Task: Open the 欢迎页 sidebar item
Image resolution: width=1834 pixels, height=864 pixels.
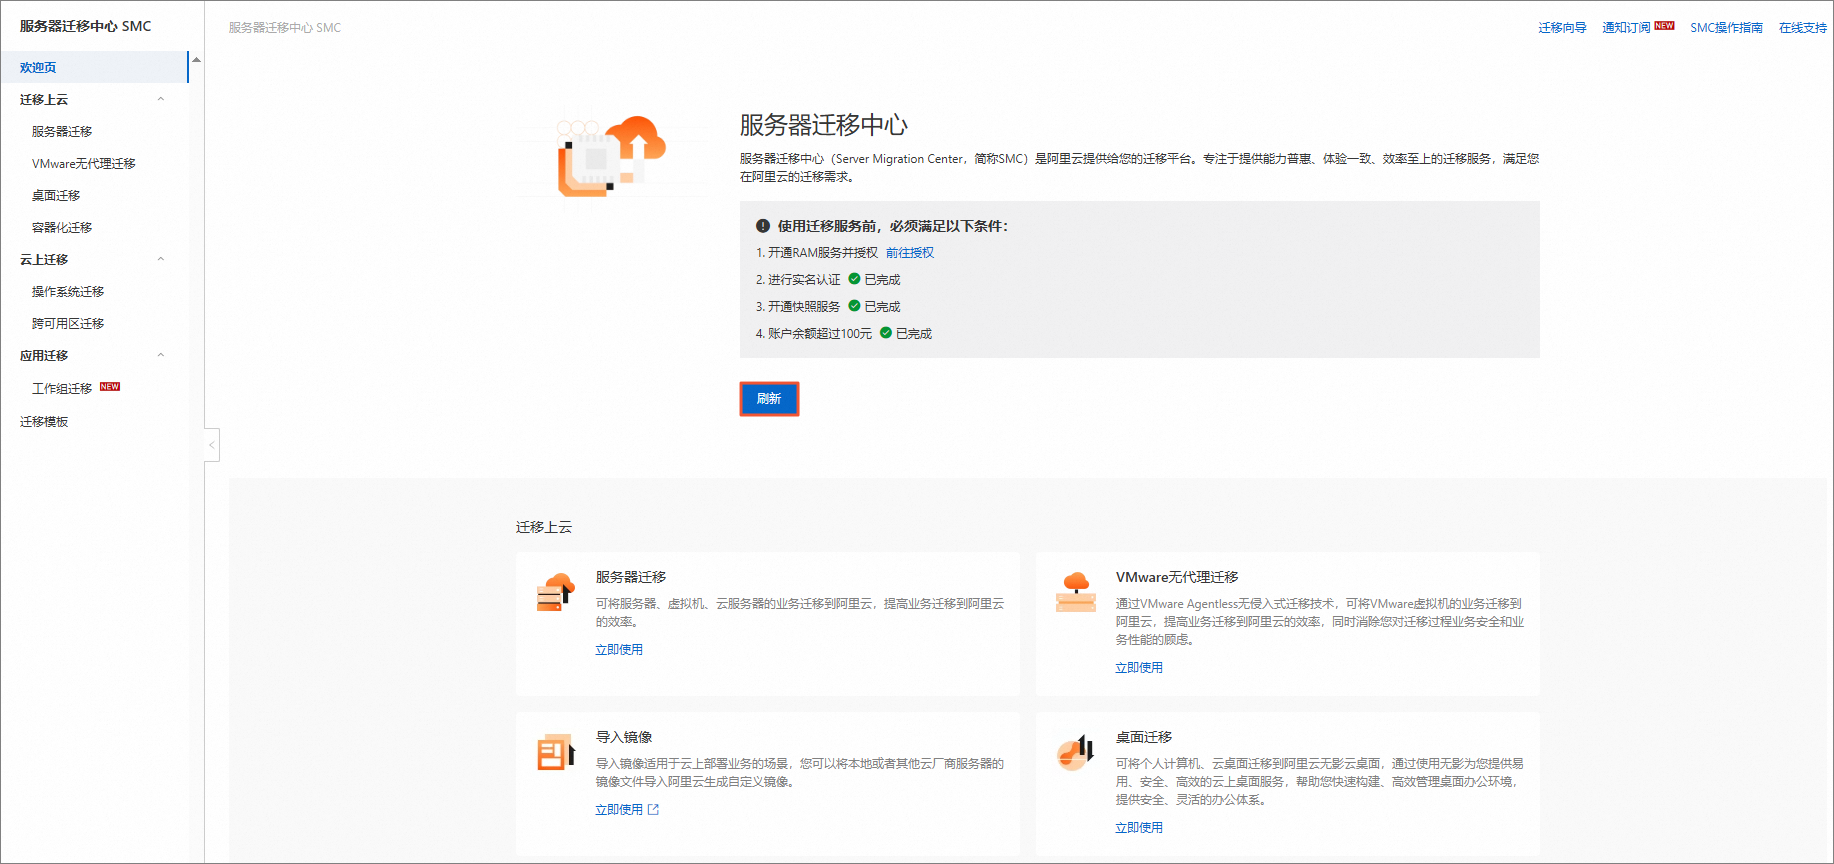Action: click(x=94, y=67)
